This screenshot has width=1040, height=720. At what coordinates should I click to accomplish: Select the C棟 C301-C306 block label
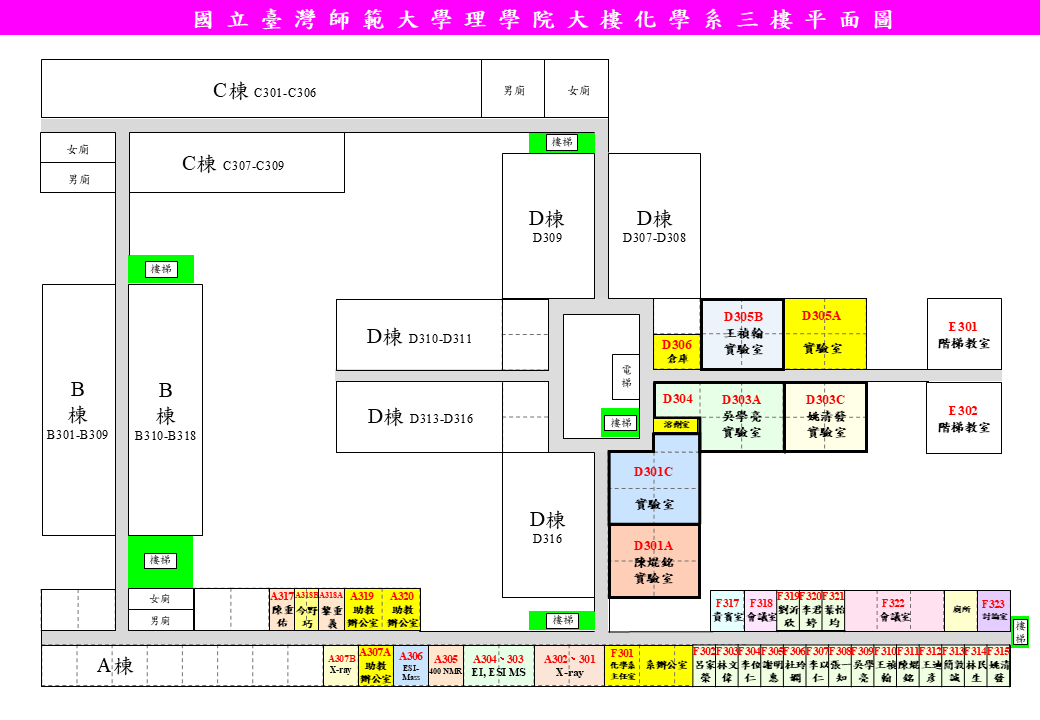coord(265,91)
